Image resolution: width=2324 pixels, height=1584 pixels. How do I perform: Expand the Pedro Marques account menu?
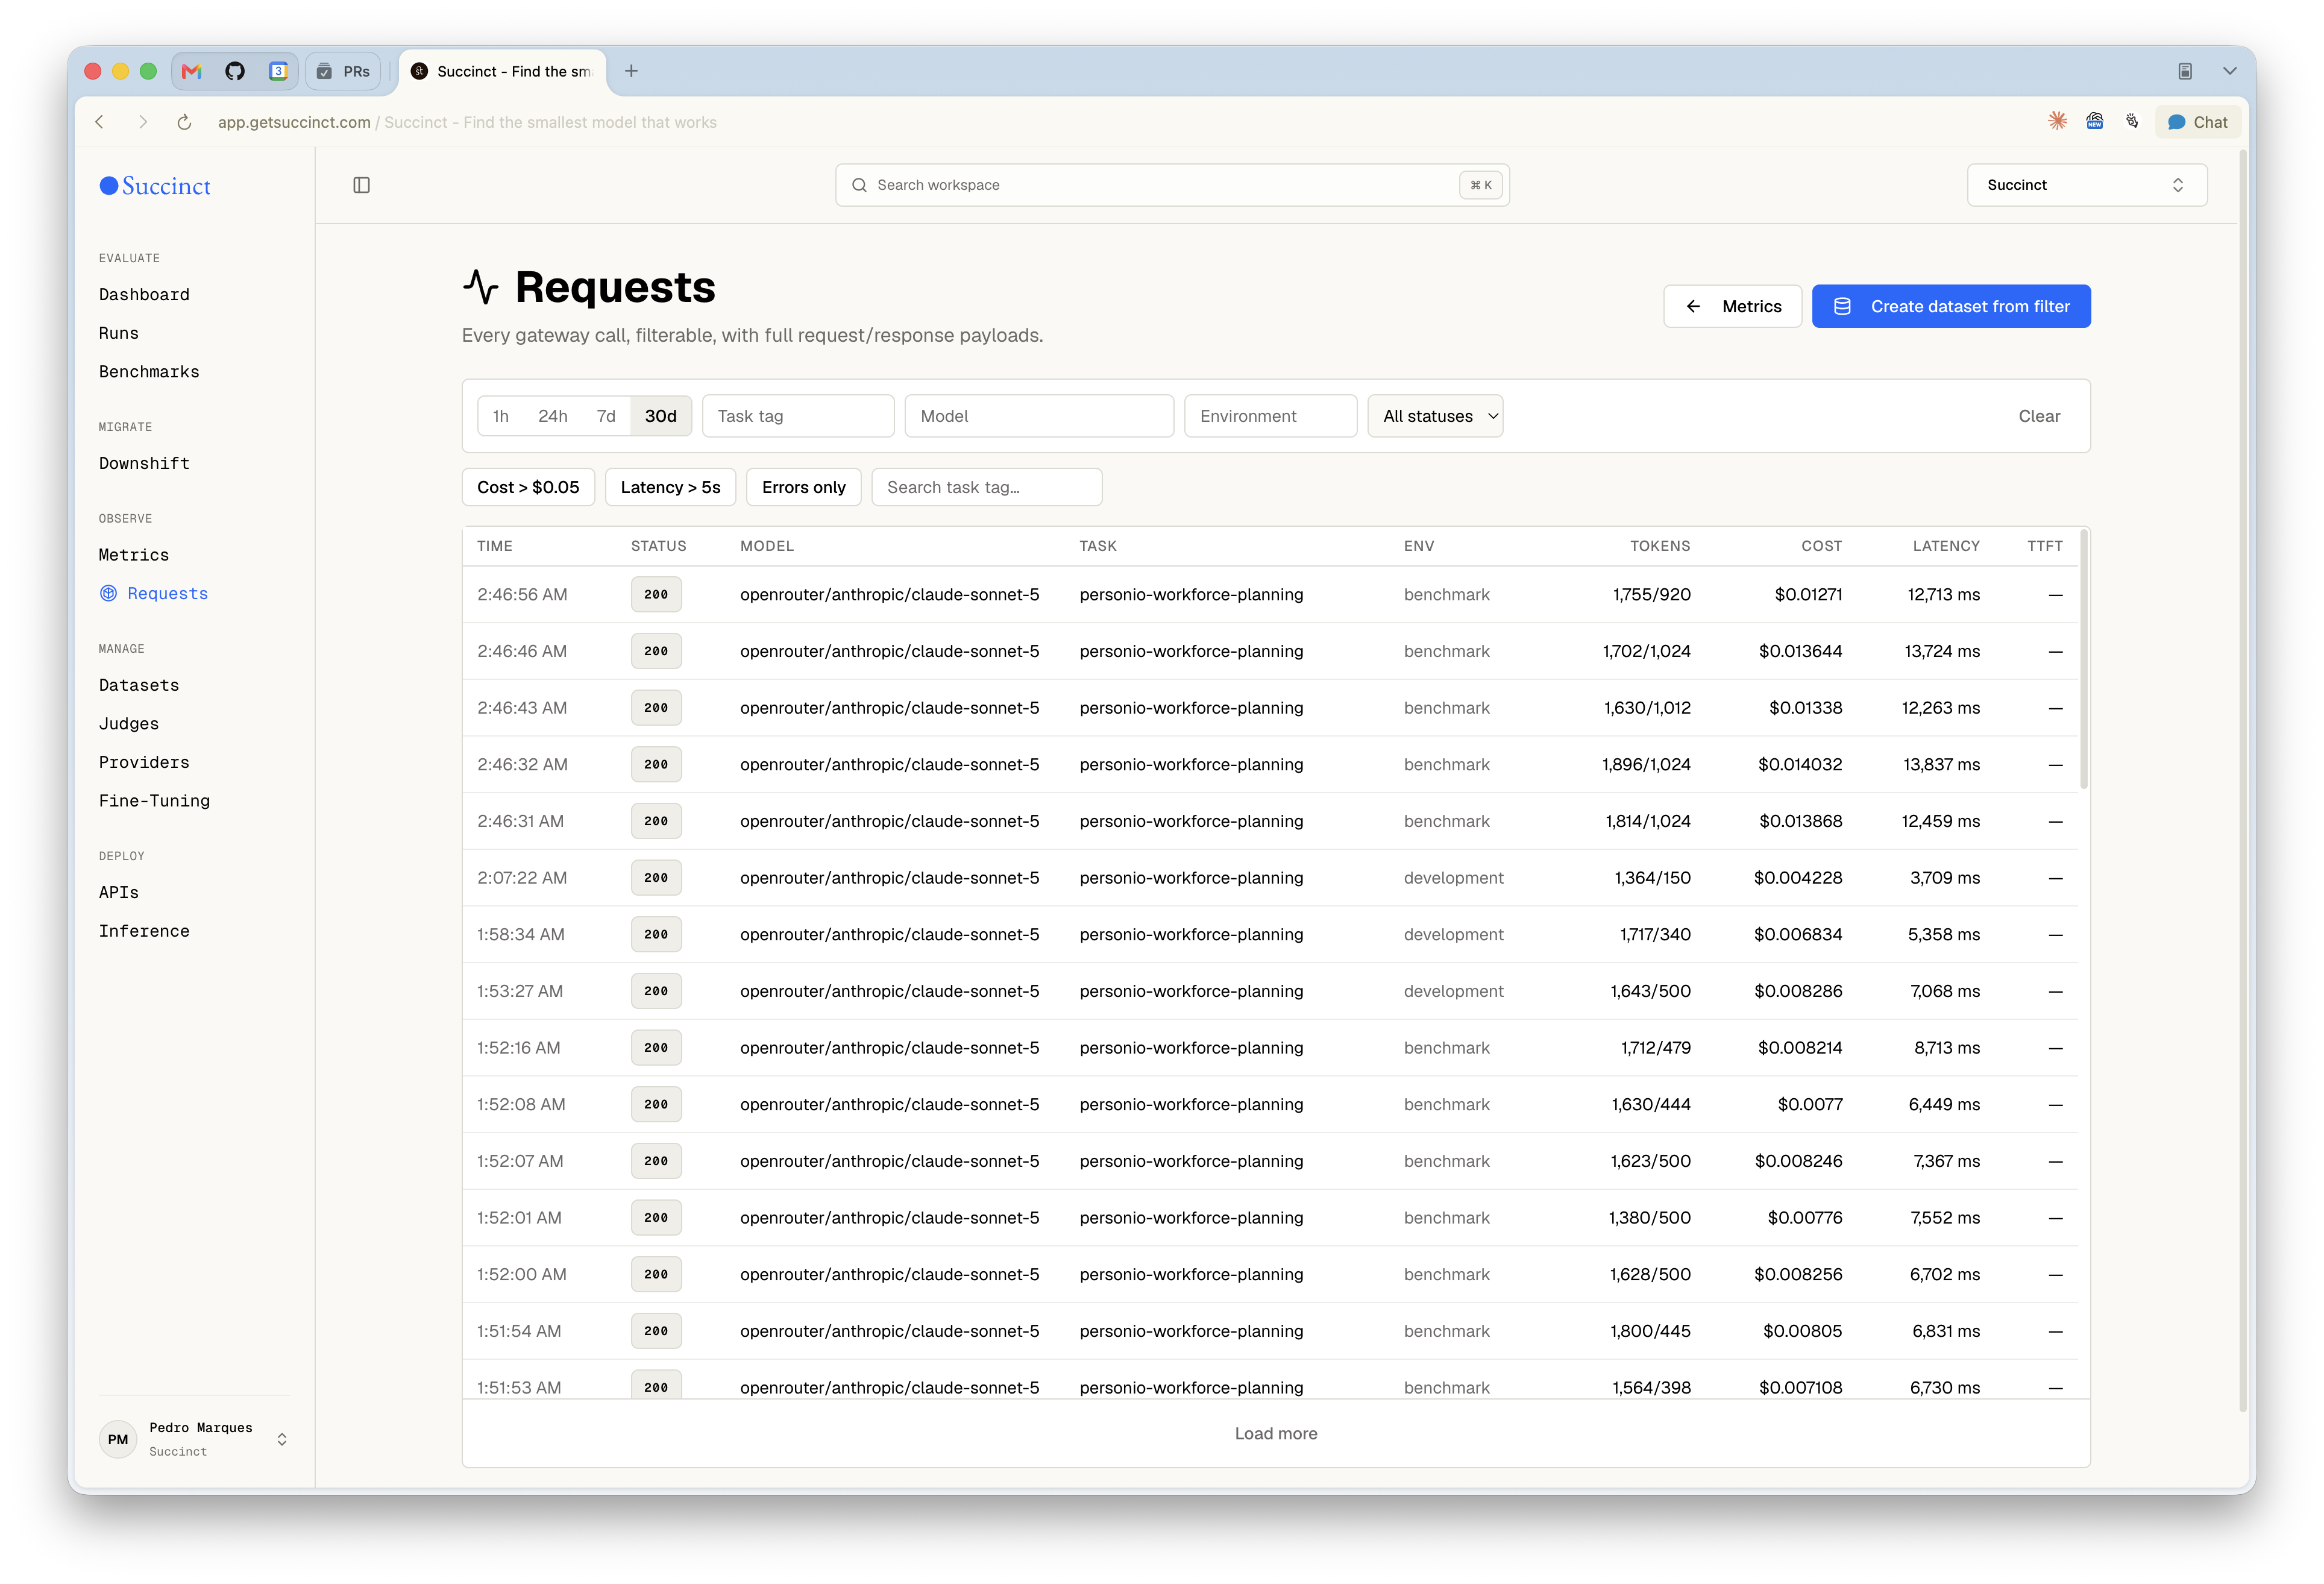pos(195,1439)
